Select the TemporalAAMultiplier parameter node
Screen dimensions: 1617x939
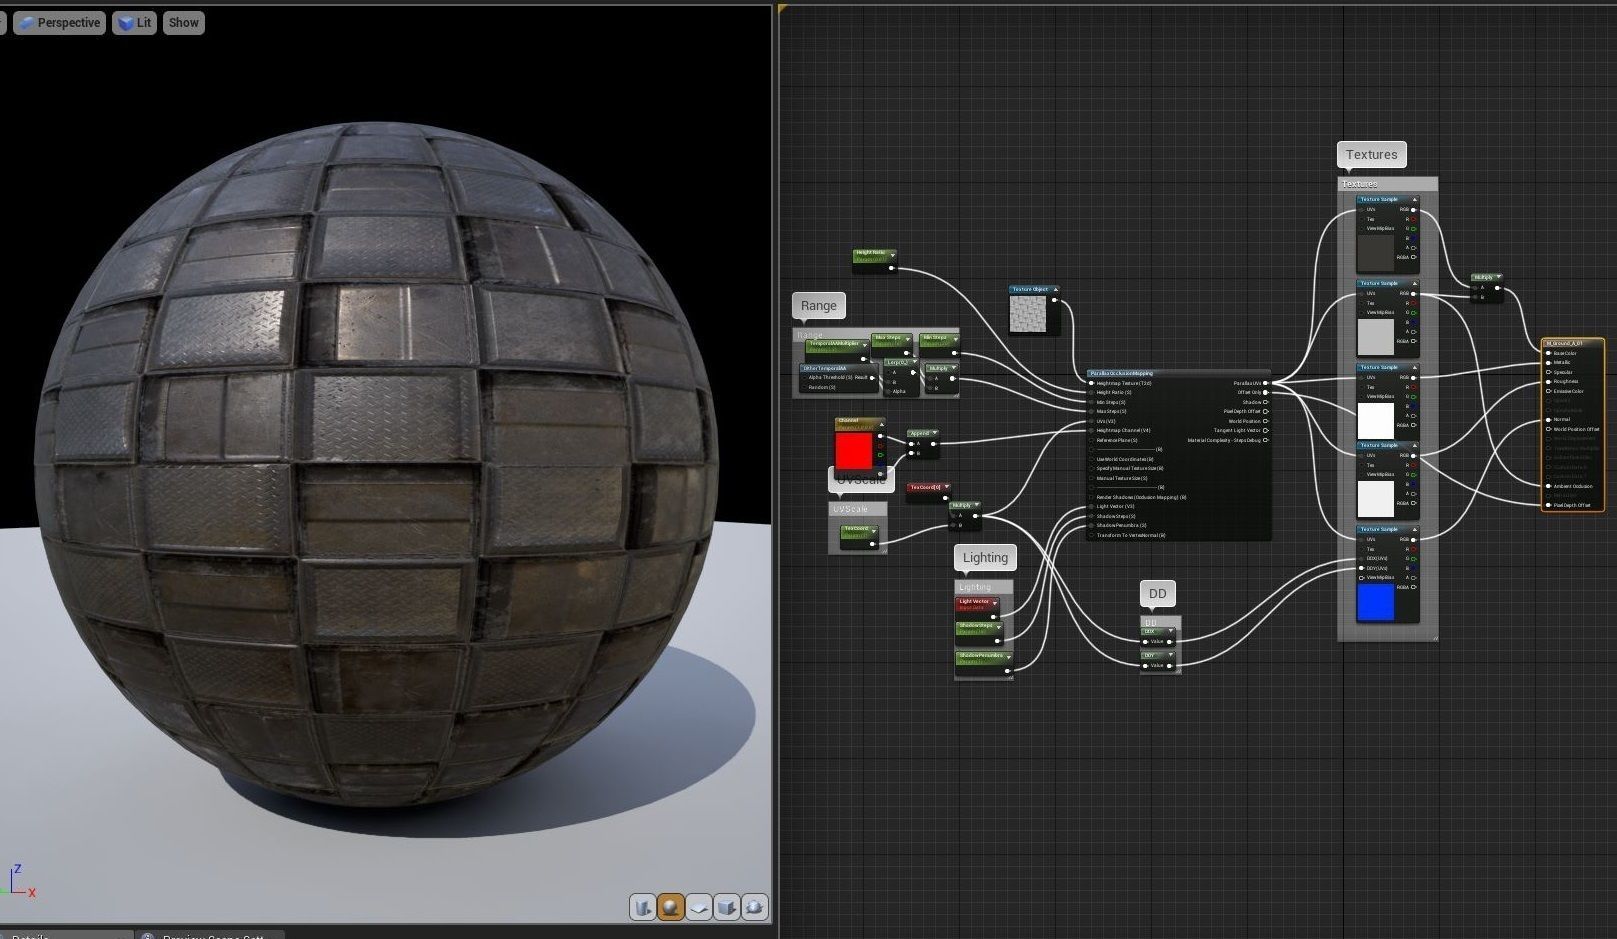pos(837,349)
